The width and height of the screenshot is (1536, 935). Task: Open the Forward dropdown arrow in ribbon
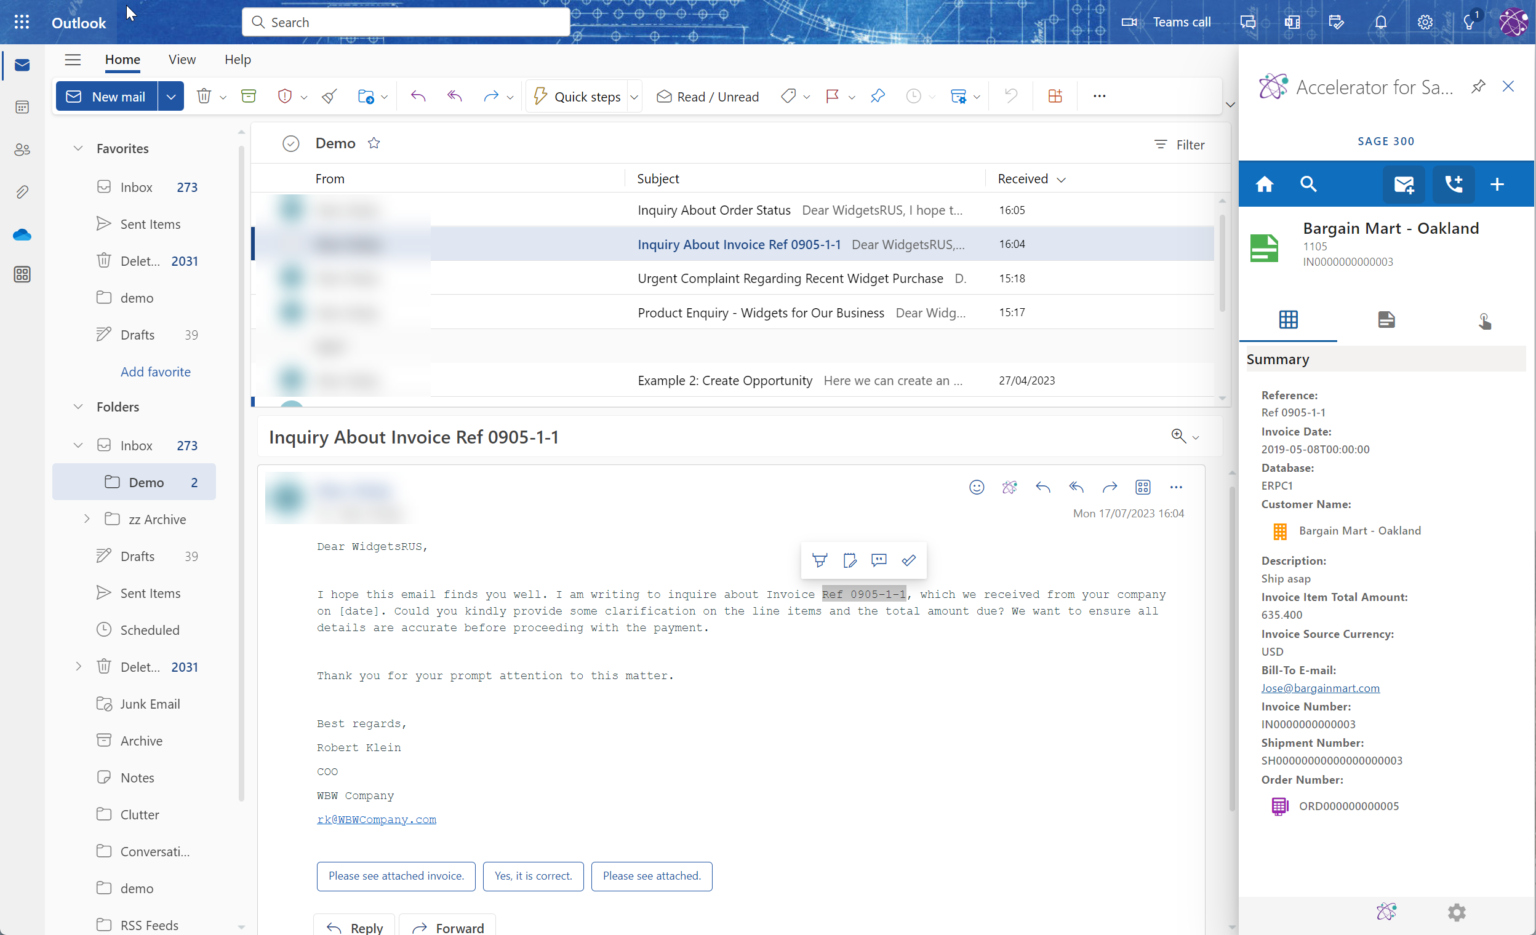pos(510,97)
